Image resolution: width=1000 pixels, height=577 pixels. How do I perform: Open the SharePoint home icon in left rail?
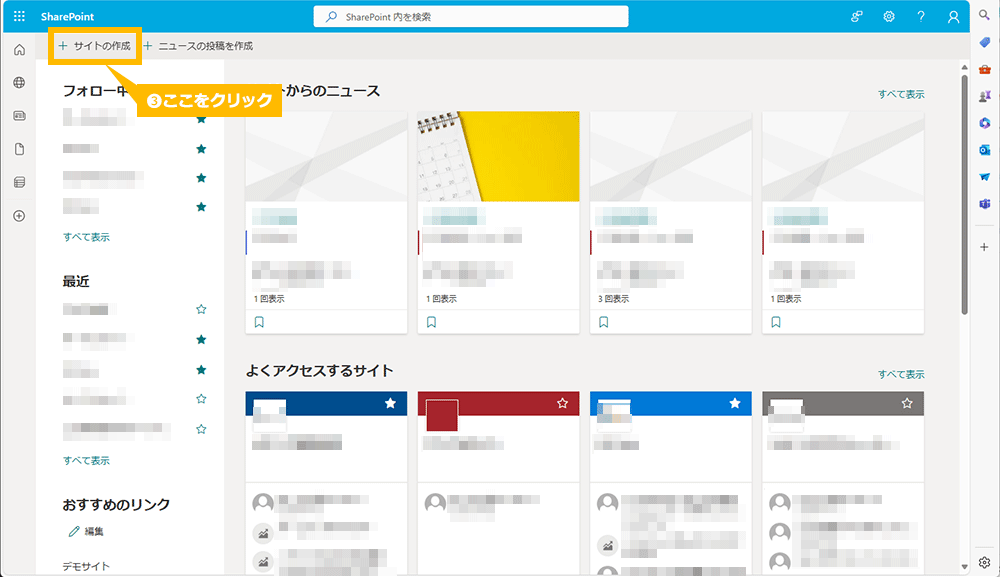point(19,50)
